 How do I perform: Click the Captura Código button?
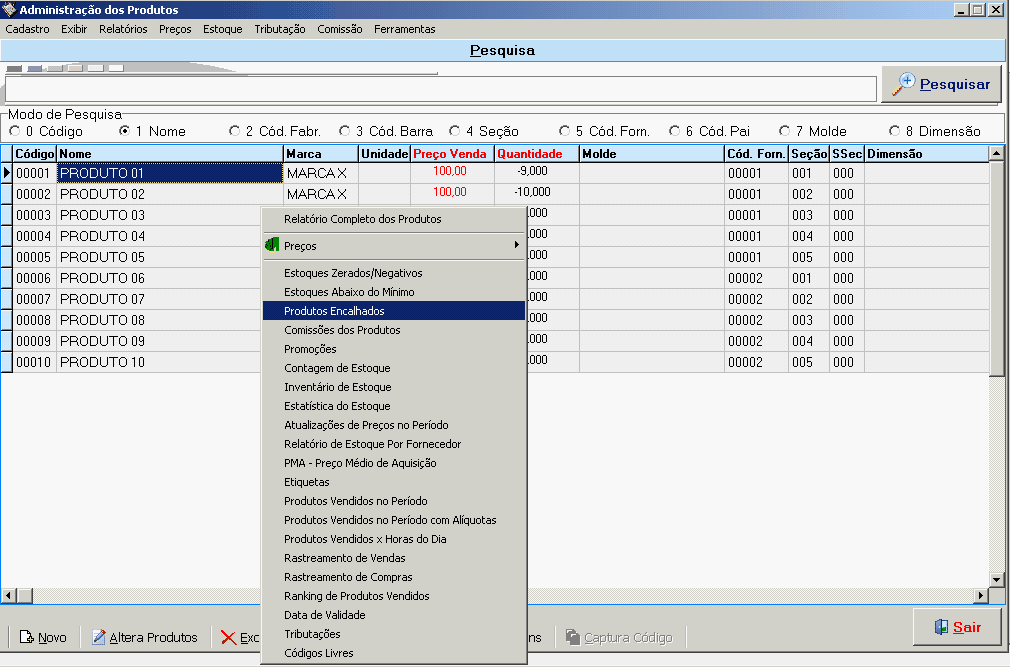pyautogui.click(x=619, y=637)
